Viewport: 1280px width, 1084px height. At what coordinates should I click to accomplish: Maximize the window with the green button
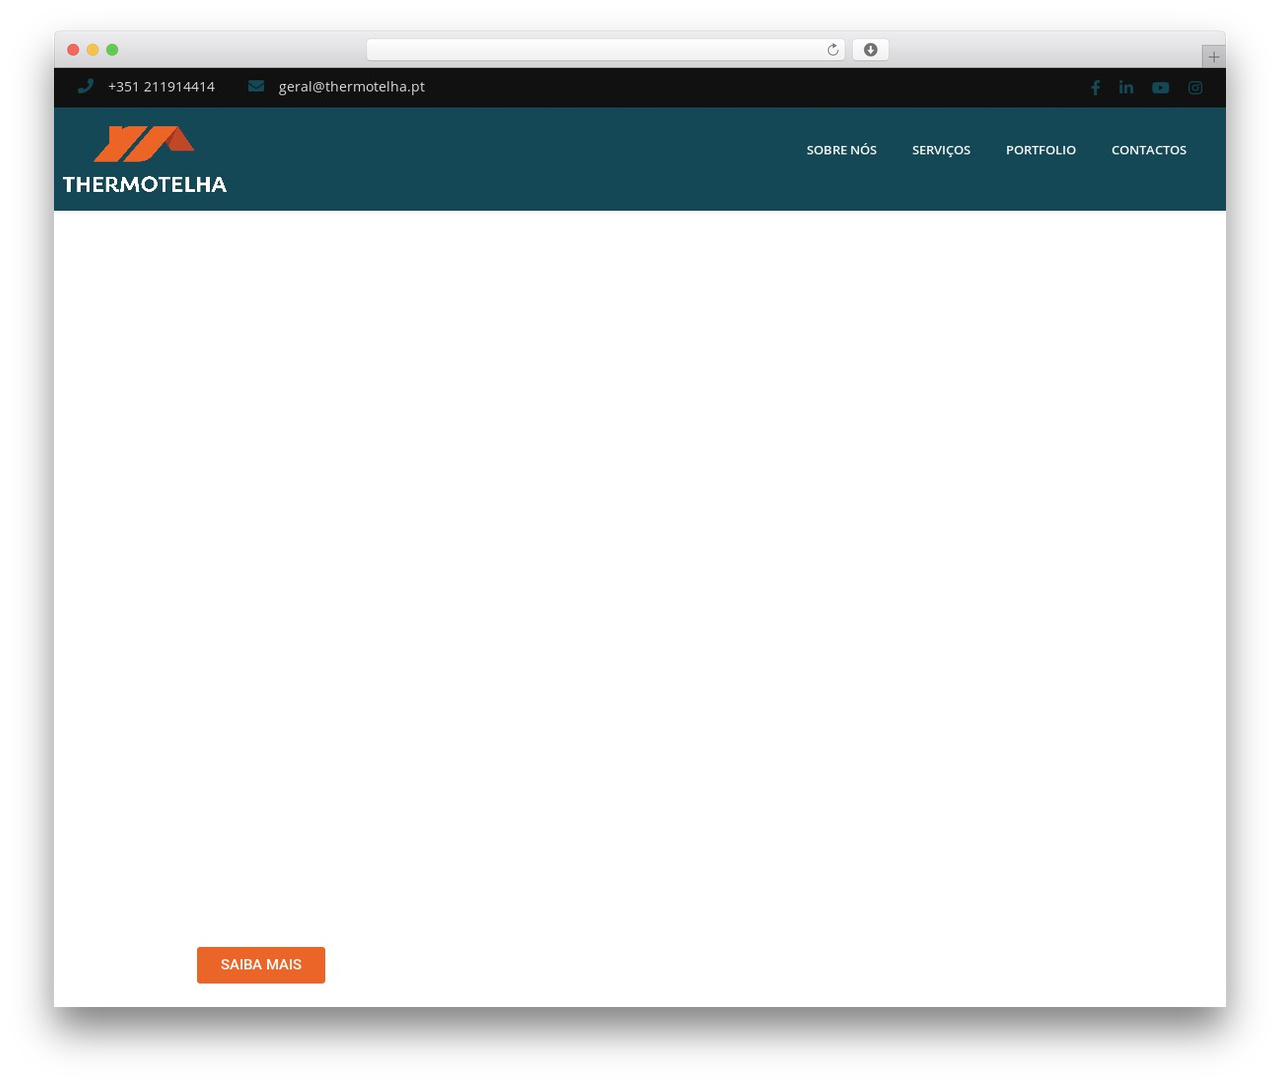(112, 50)
